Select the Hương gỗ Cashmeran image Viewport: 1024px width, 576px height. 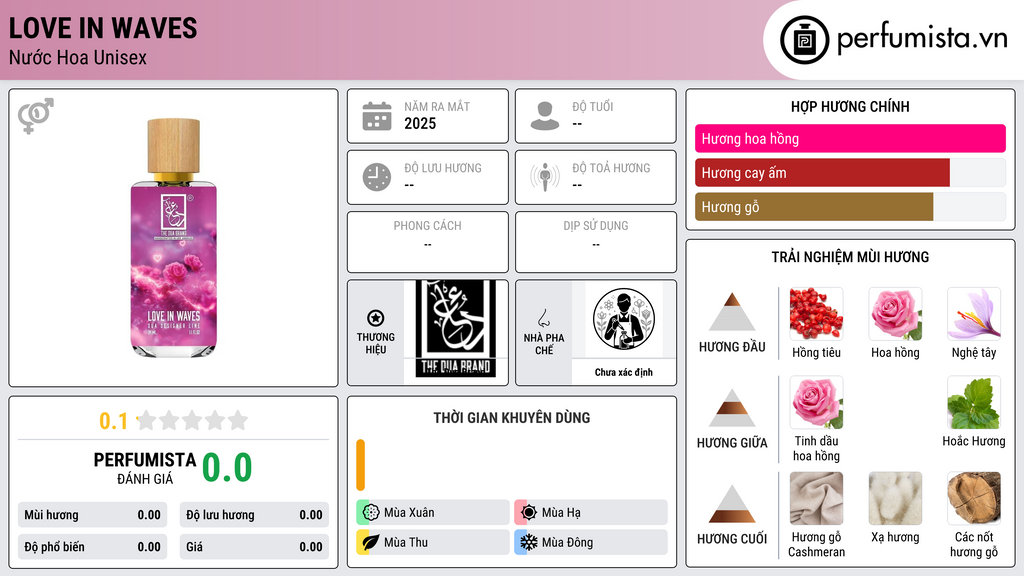(x=816, y=498)
